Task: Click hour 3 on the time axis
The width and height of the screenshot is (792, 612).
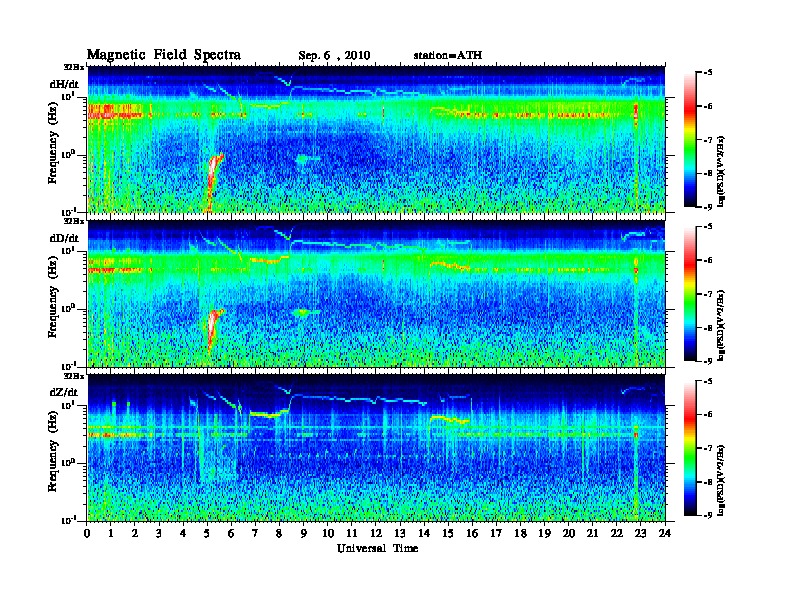Action: point(159,533)
